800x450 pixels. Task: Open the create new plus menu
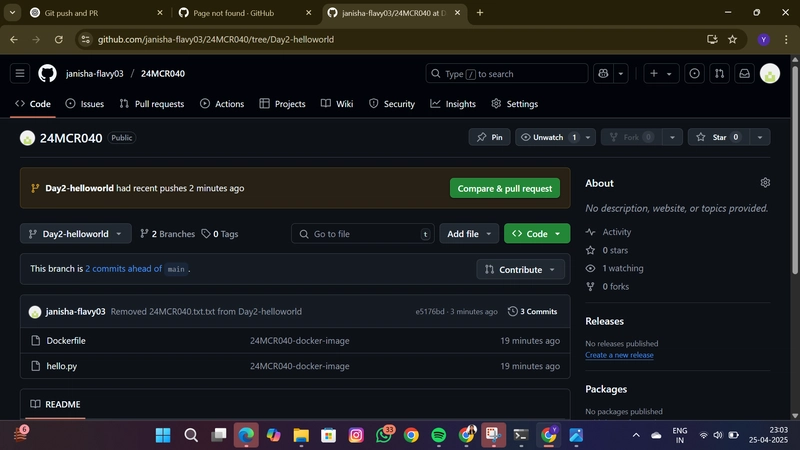point(661,73)
